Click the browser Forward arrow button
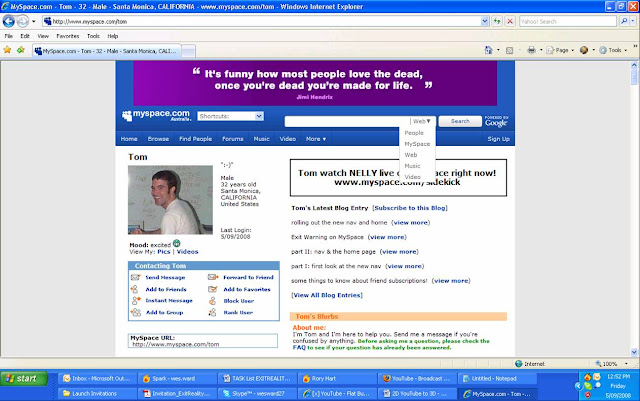Image resolution: width=640 pixels, height=401 pixels. [23, 21]
